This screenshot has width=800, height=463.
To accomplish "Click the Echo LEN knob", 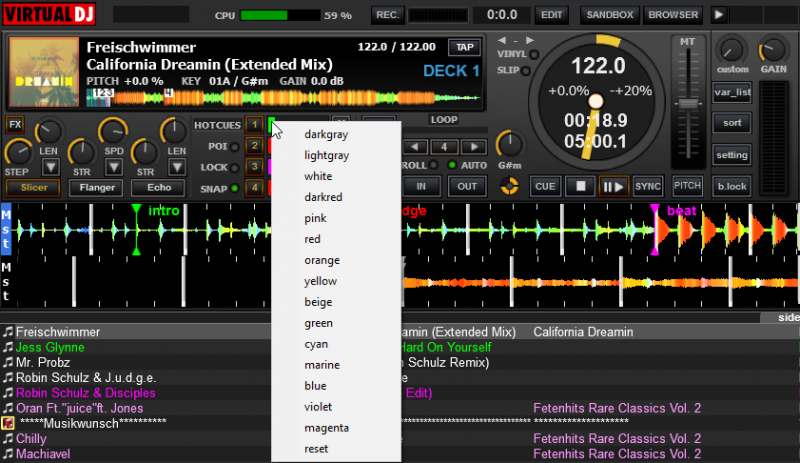I will [174, 132].
